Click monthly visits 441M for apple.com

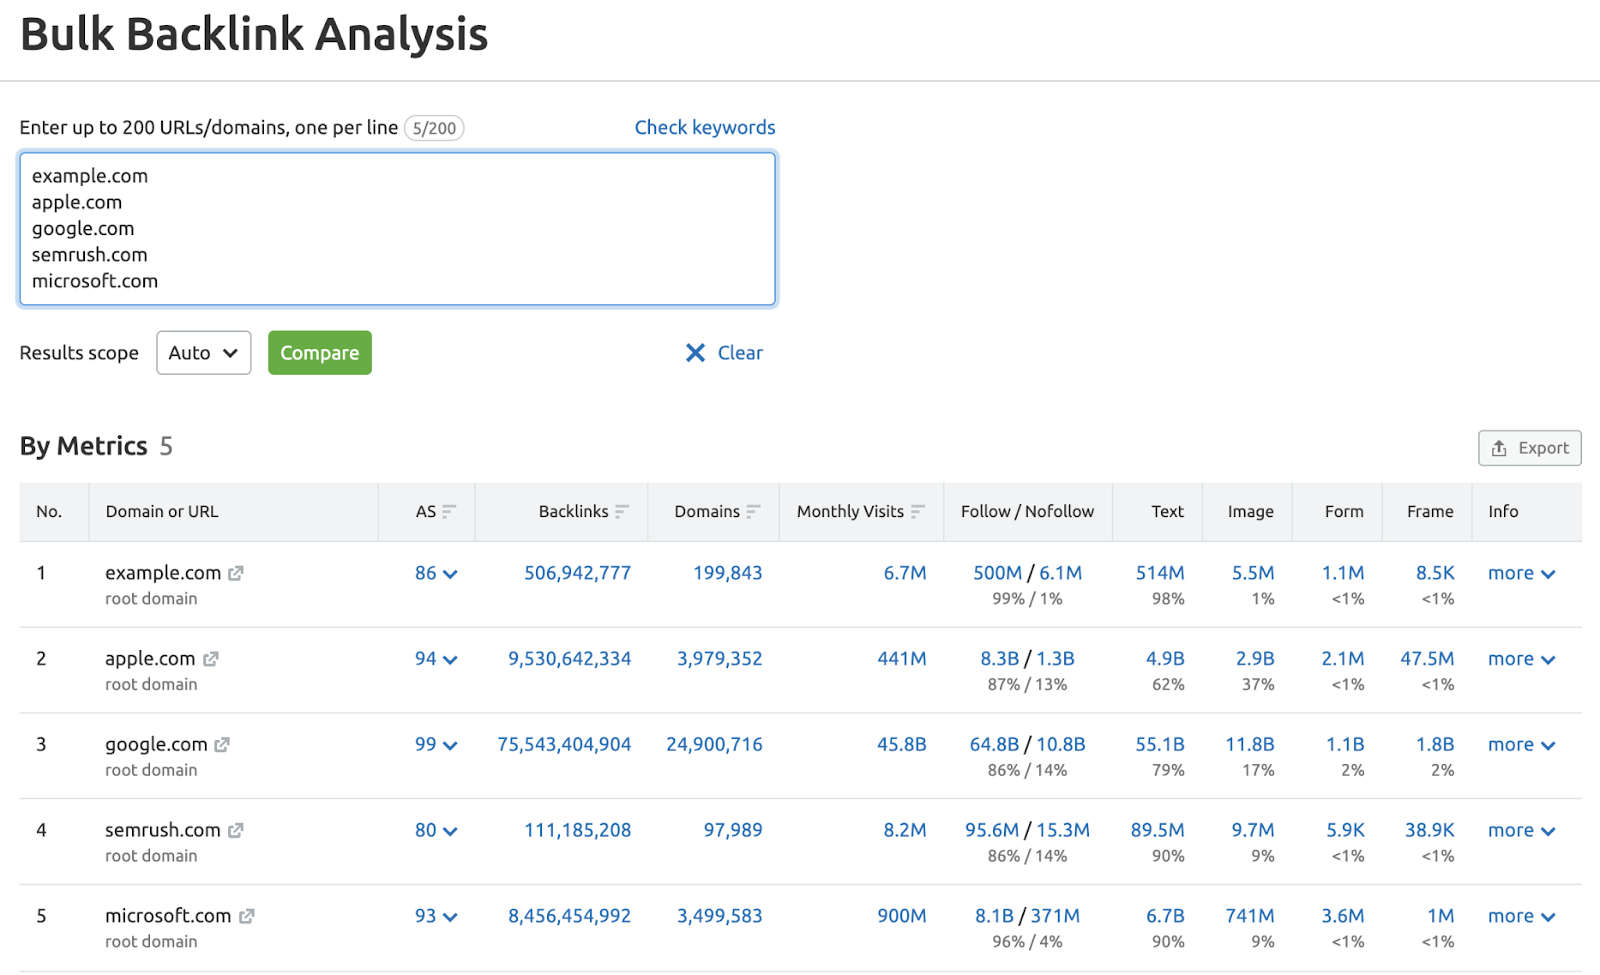point(902,659)
